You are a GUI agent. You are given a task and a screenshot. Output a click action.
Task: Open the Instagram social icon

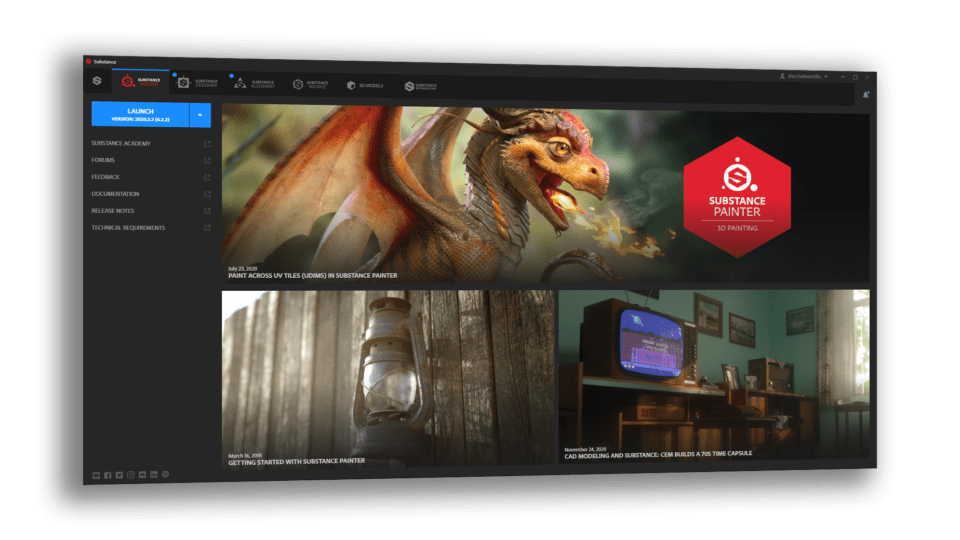pyautogui.click(x=131, y=475)
